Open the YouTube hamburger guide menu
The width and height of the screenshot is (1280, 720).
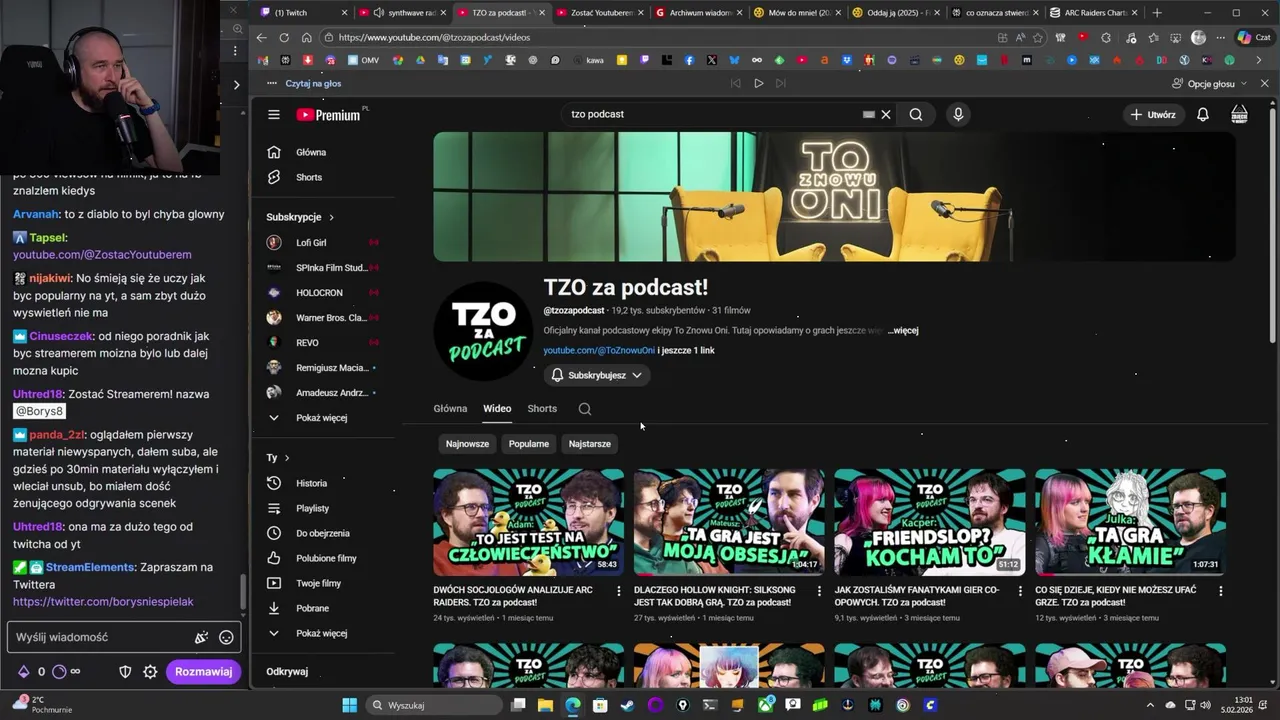[x=273, y=114]
